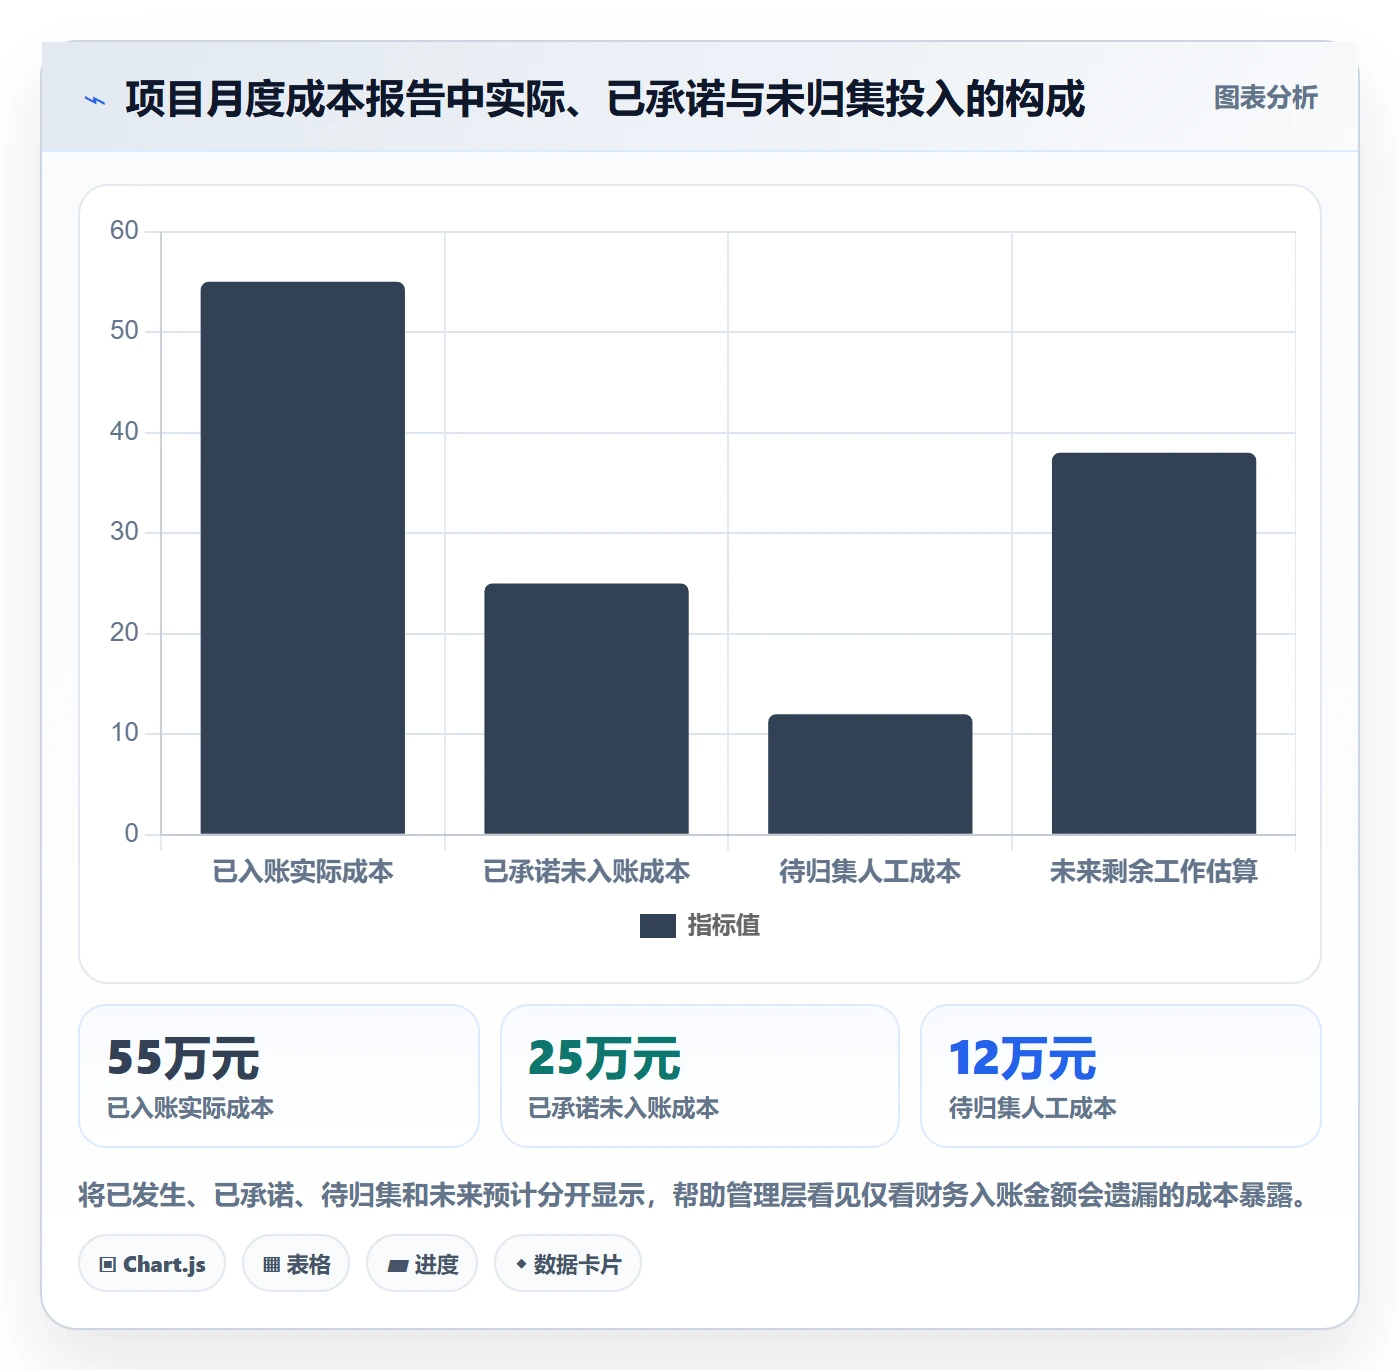Toggle the 指标值 legend color swatch
1400x1370 pixels.
[x=658, y=926]
